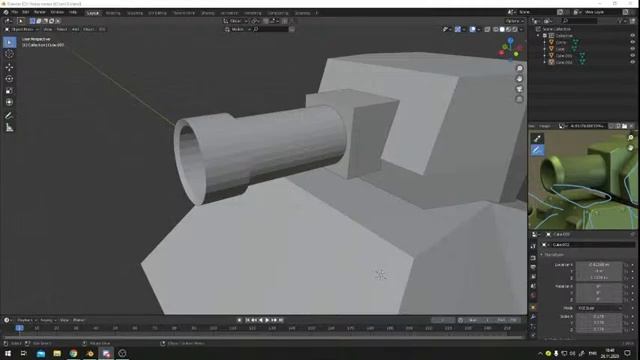Screen dimensions: 640x360
Task: Switch to the UV Editing workspace tab
Action: point(157,13)
